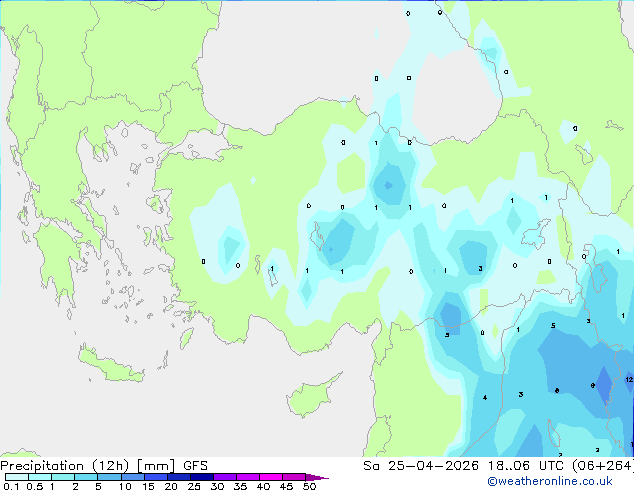The width and height of the screenshot is (634, 490).
Task: Click the legend label "45"
Action: pyautogui.click(x=286, y=486)
